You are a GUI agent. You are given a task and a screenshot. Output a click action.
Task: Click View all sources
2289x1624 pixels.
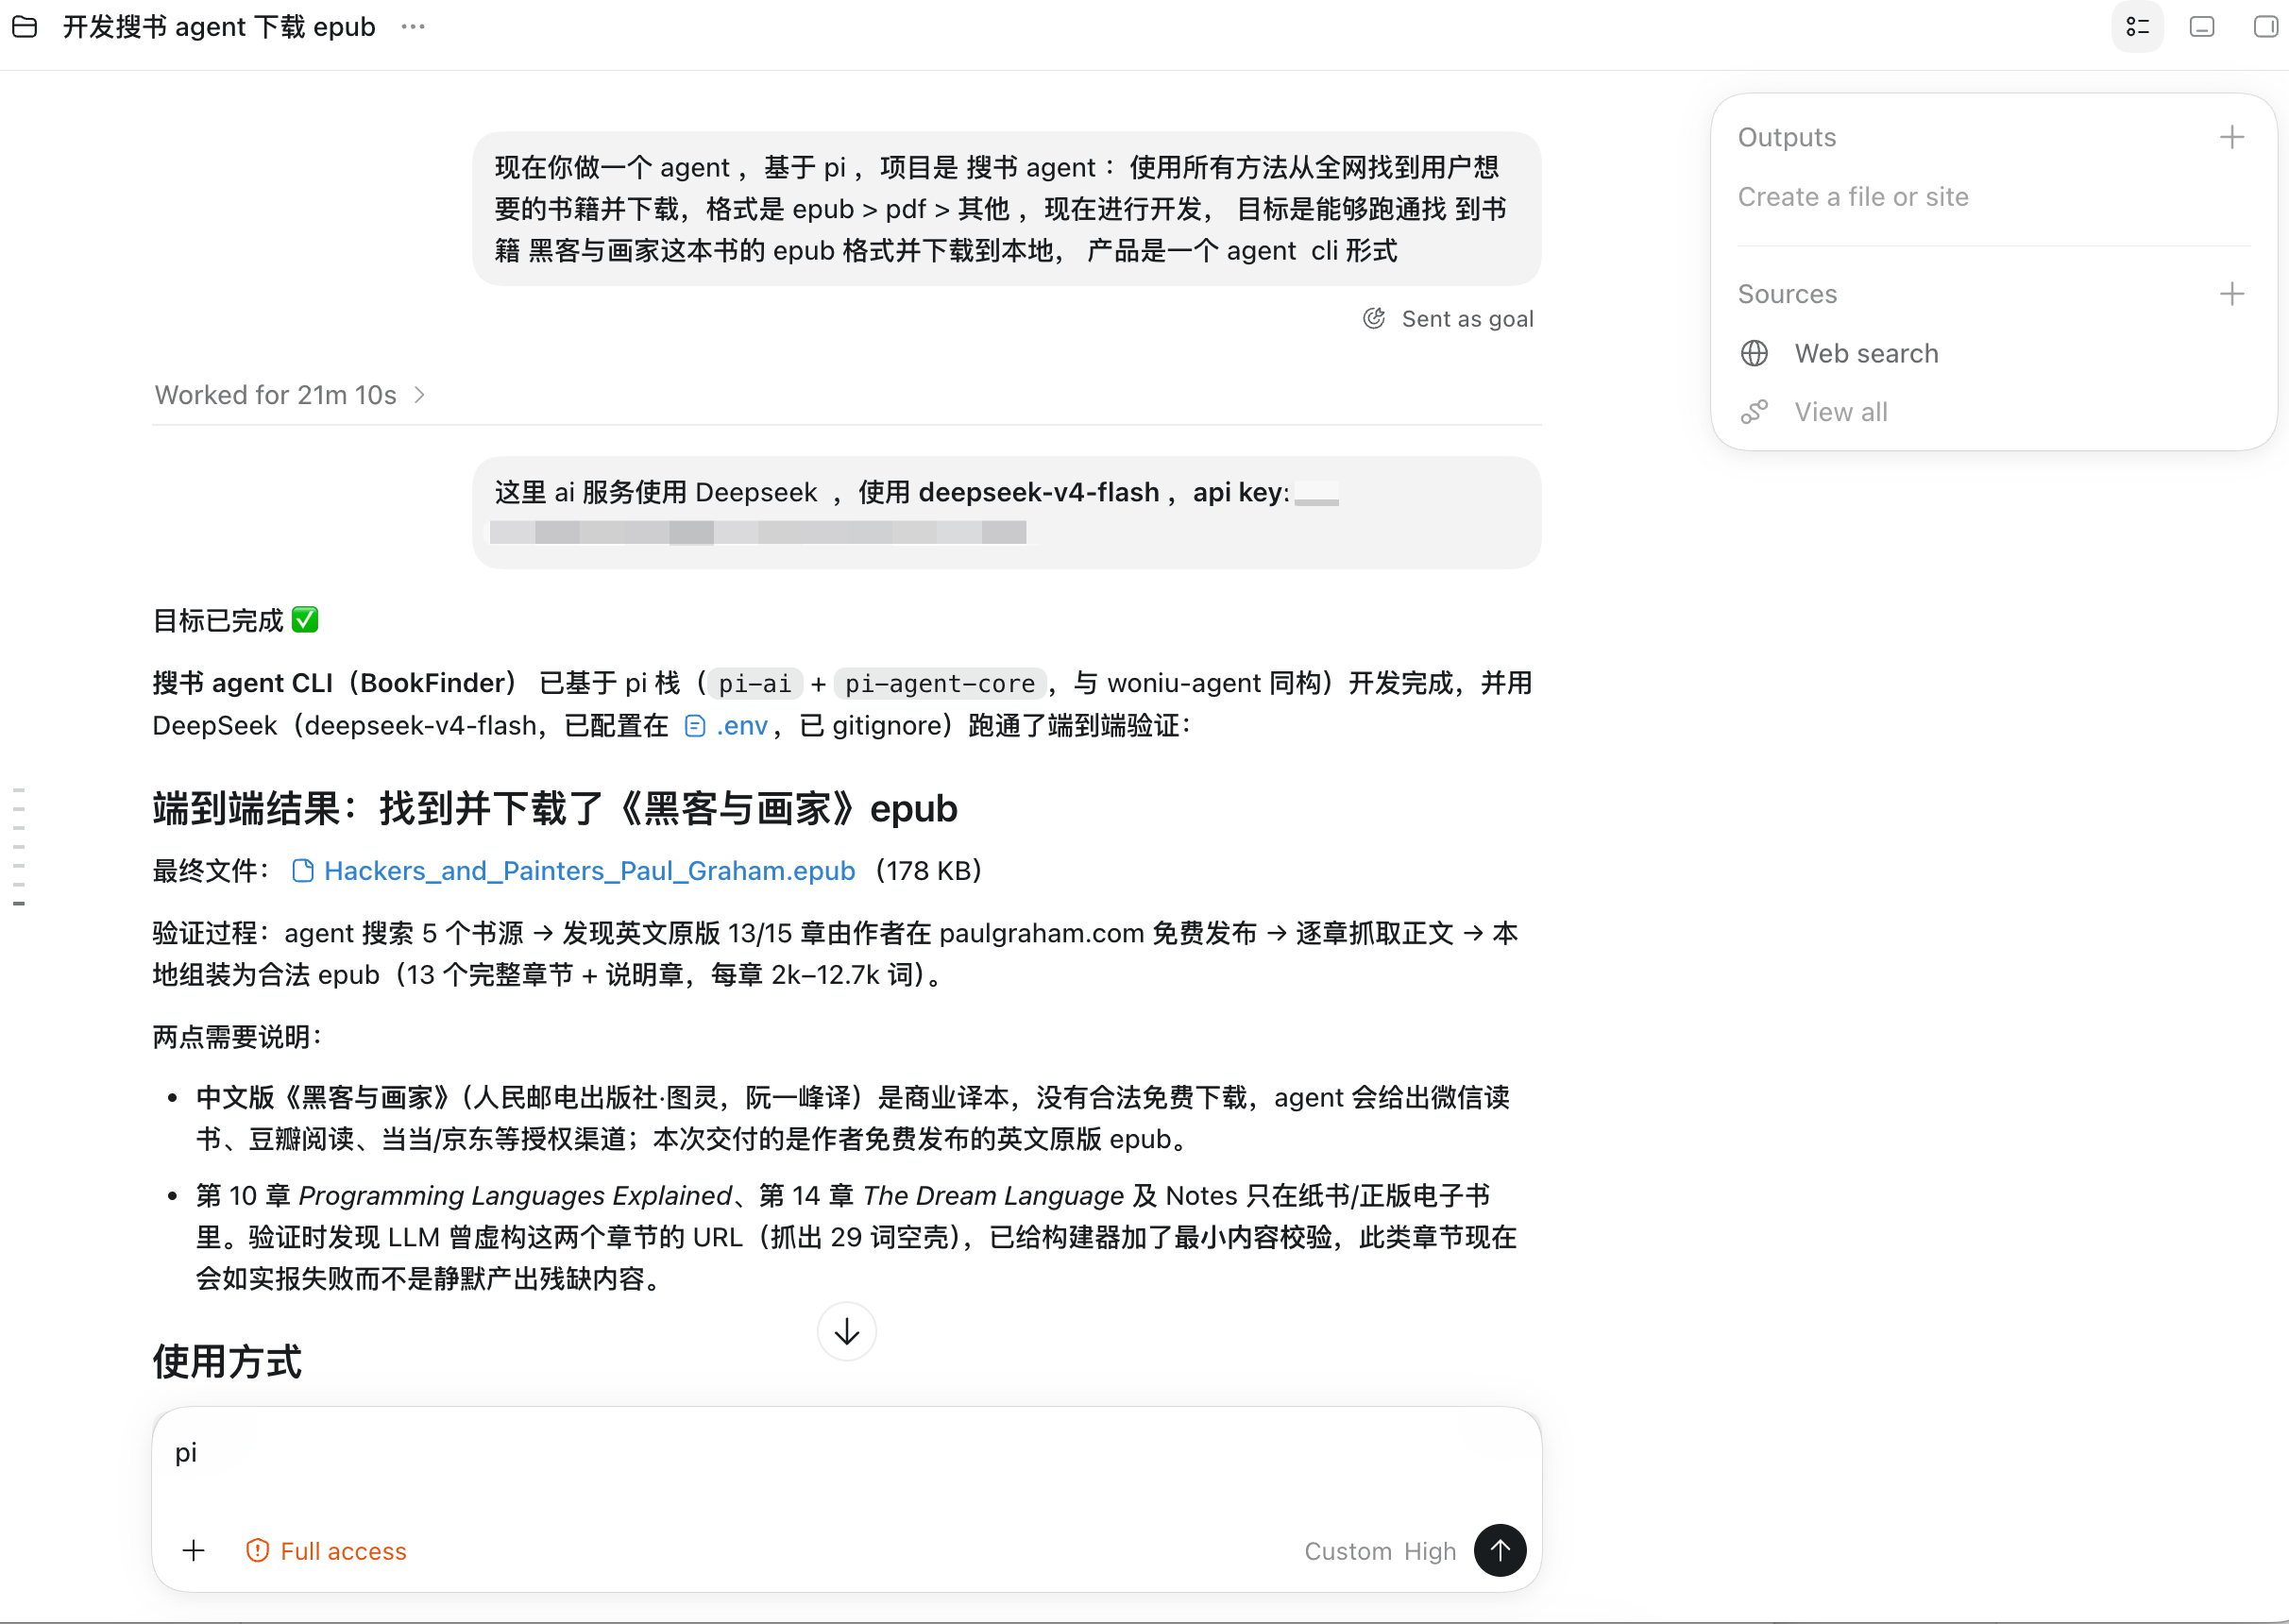point(1840,412)
